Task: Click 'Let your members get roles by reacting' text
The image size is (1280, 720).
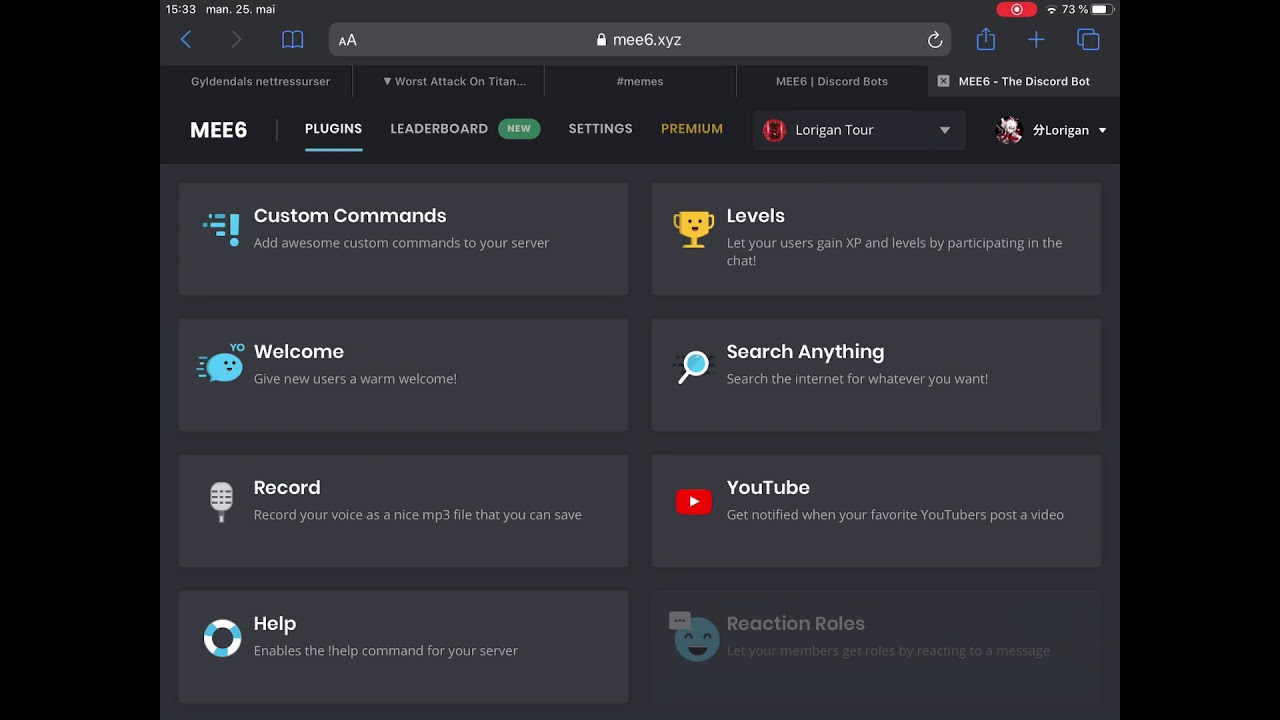Action: 888,651
